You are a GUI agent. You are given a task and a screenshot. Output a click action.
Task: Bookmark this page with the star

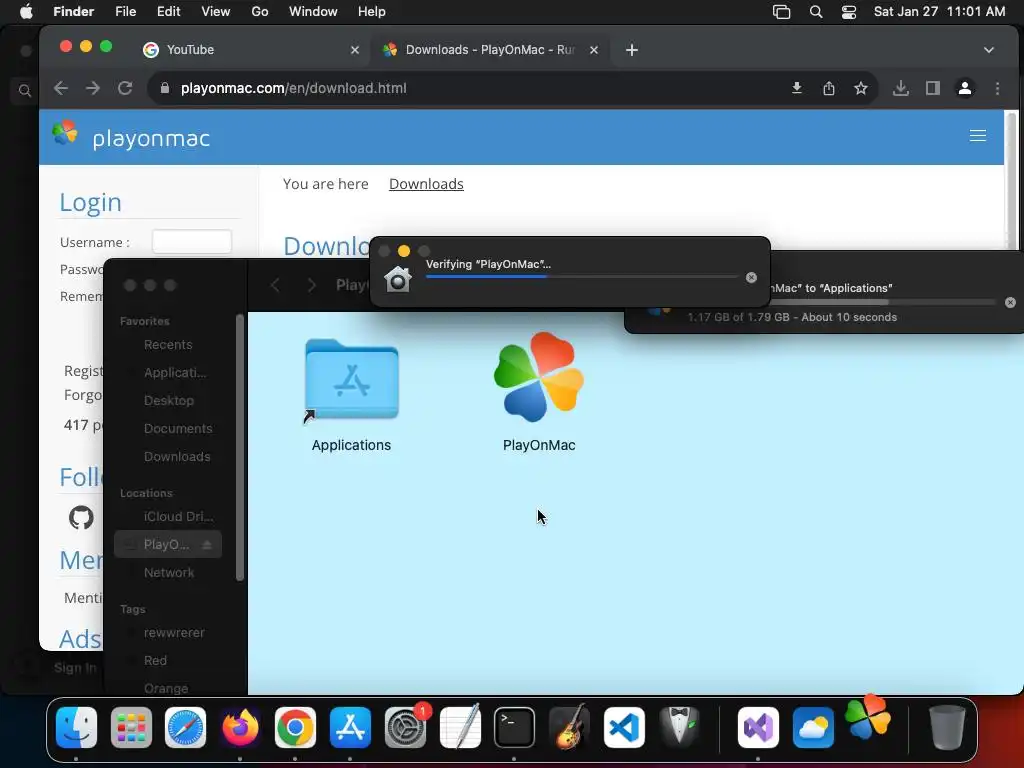pos(861,88)
